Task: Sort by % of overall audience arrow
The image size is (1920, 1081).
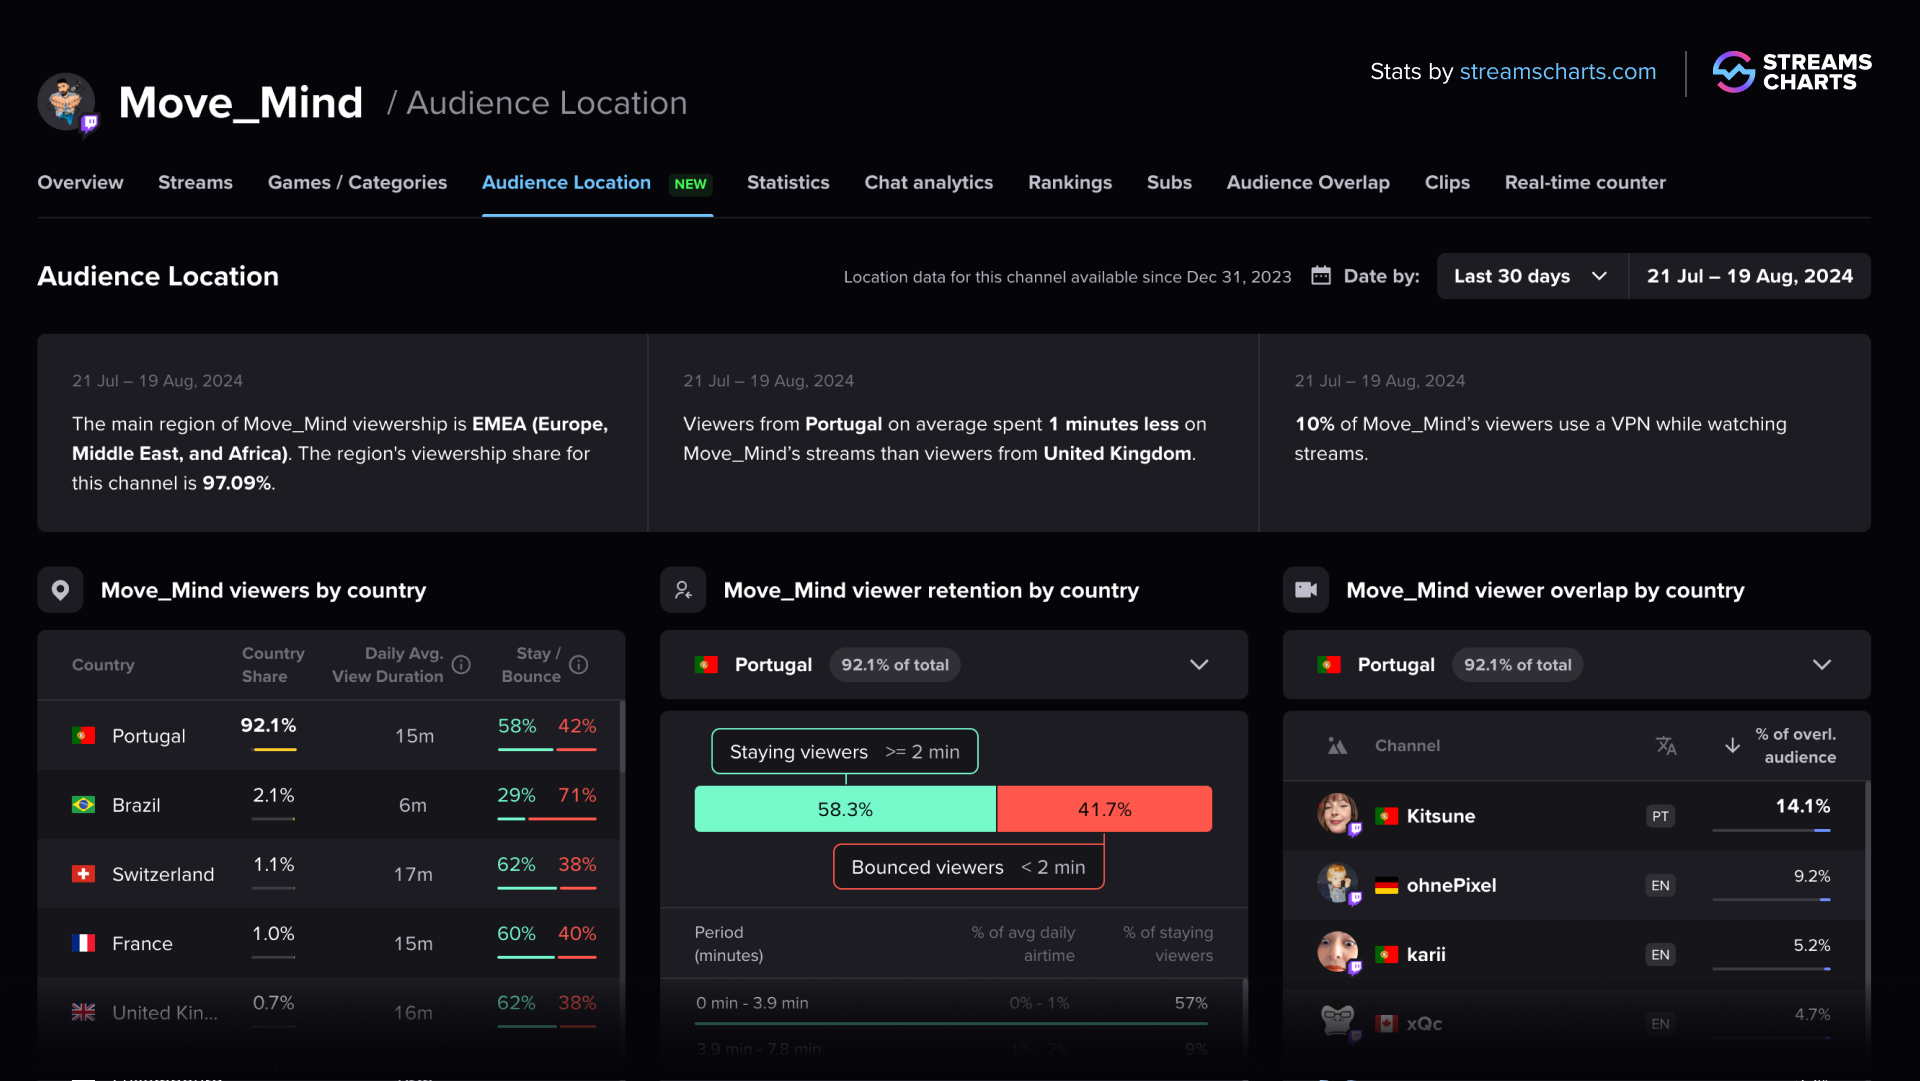Action: tap(1732, 746)
